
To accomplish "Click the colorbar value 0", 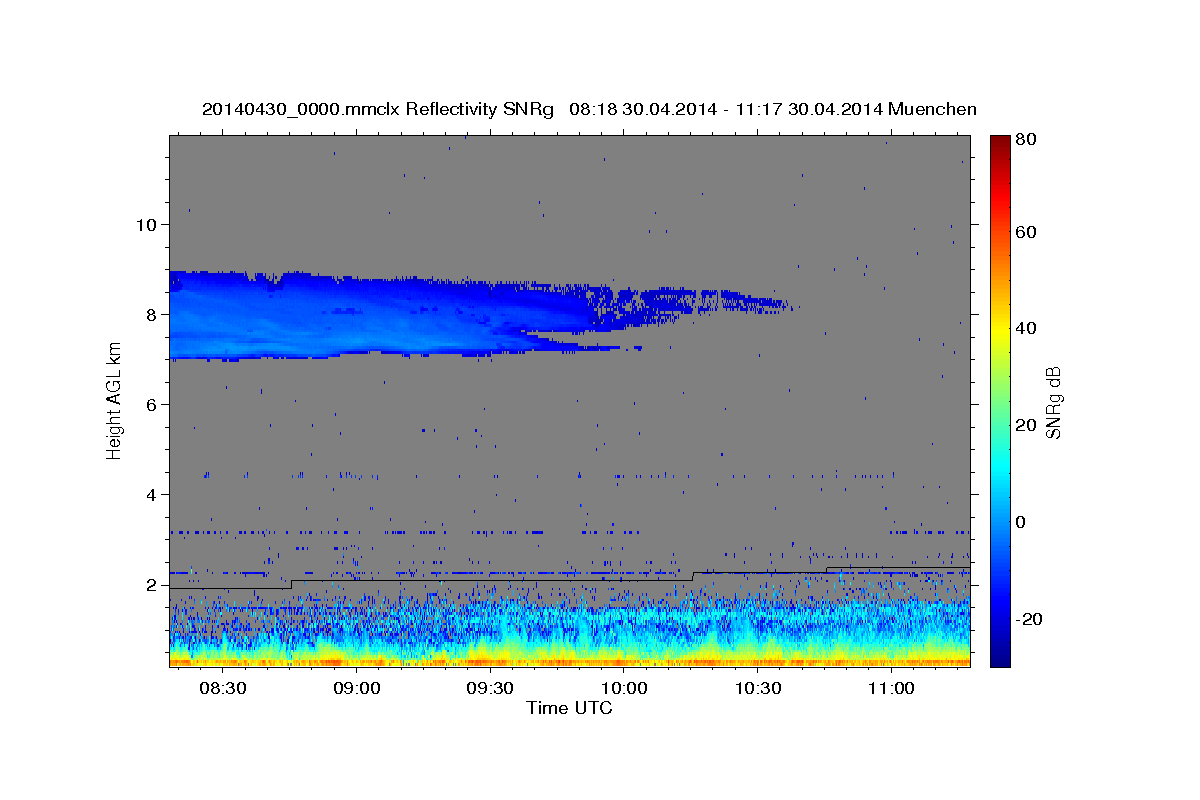I will (x=1021, y=522).
